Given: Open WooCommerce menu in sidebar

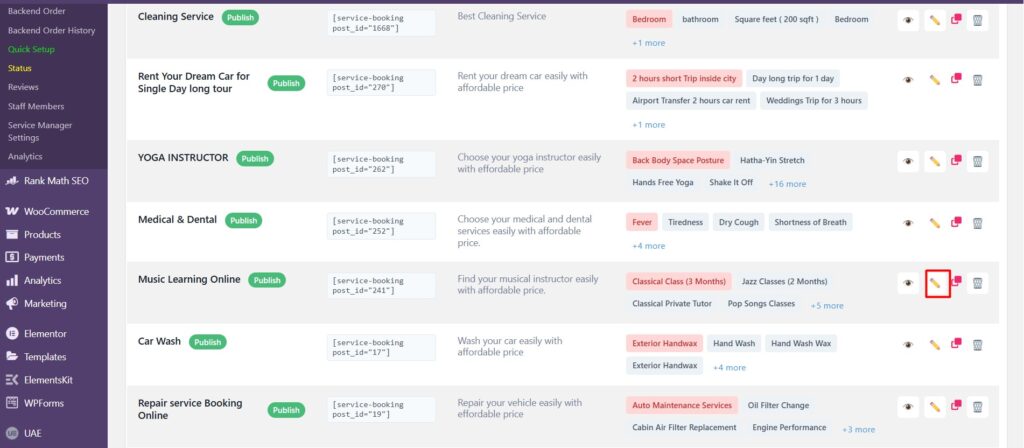Looking at the screenshot, I should [x=56, y=212].
